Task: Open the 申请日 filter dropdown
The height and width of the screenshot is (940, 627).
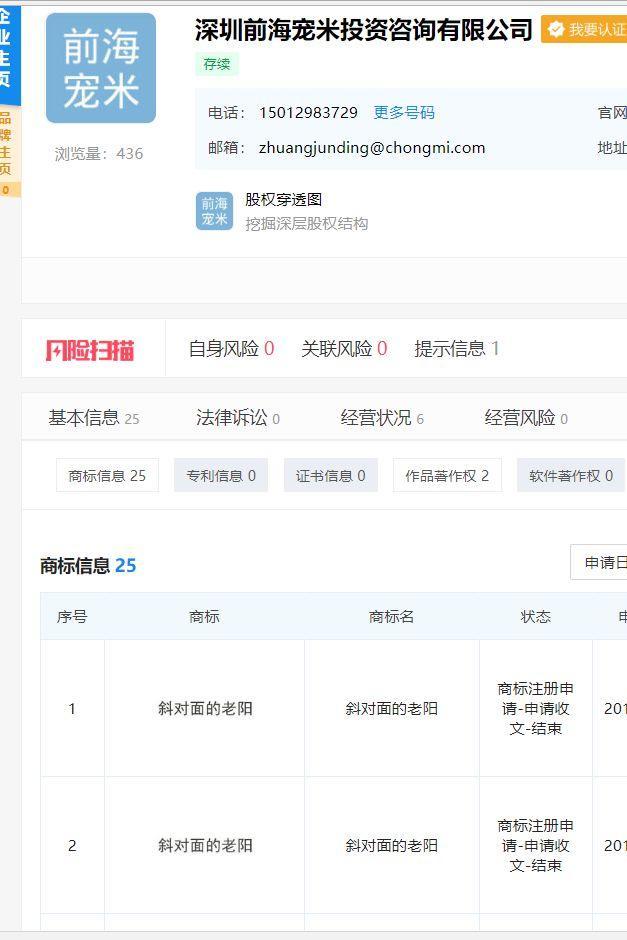Action: coord(598,562)
